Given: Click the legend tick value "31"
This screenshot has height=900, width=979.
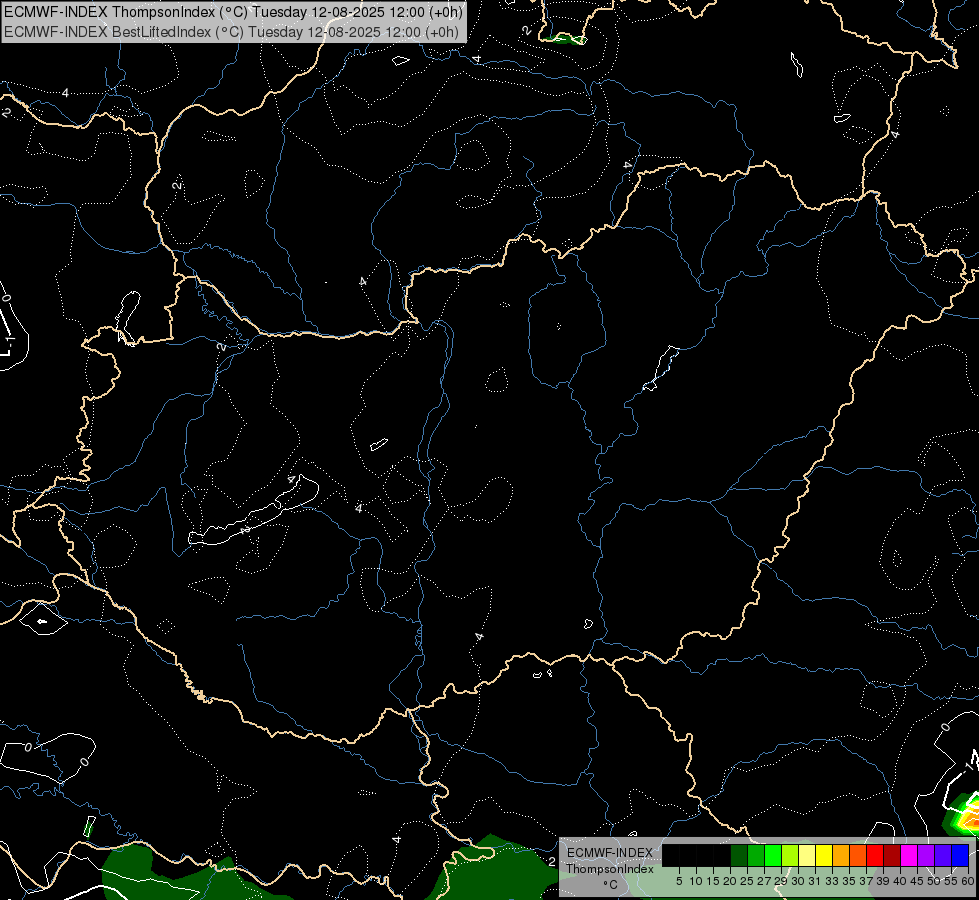Looking at the screenshot, I should click(815, 881).
